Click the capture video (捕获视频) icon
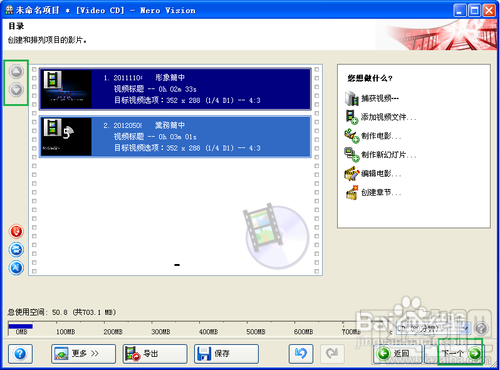The height and width of the screenshot is (370, 500). pyautogui.click(x=351, y=98)
